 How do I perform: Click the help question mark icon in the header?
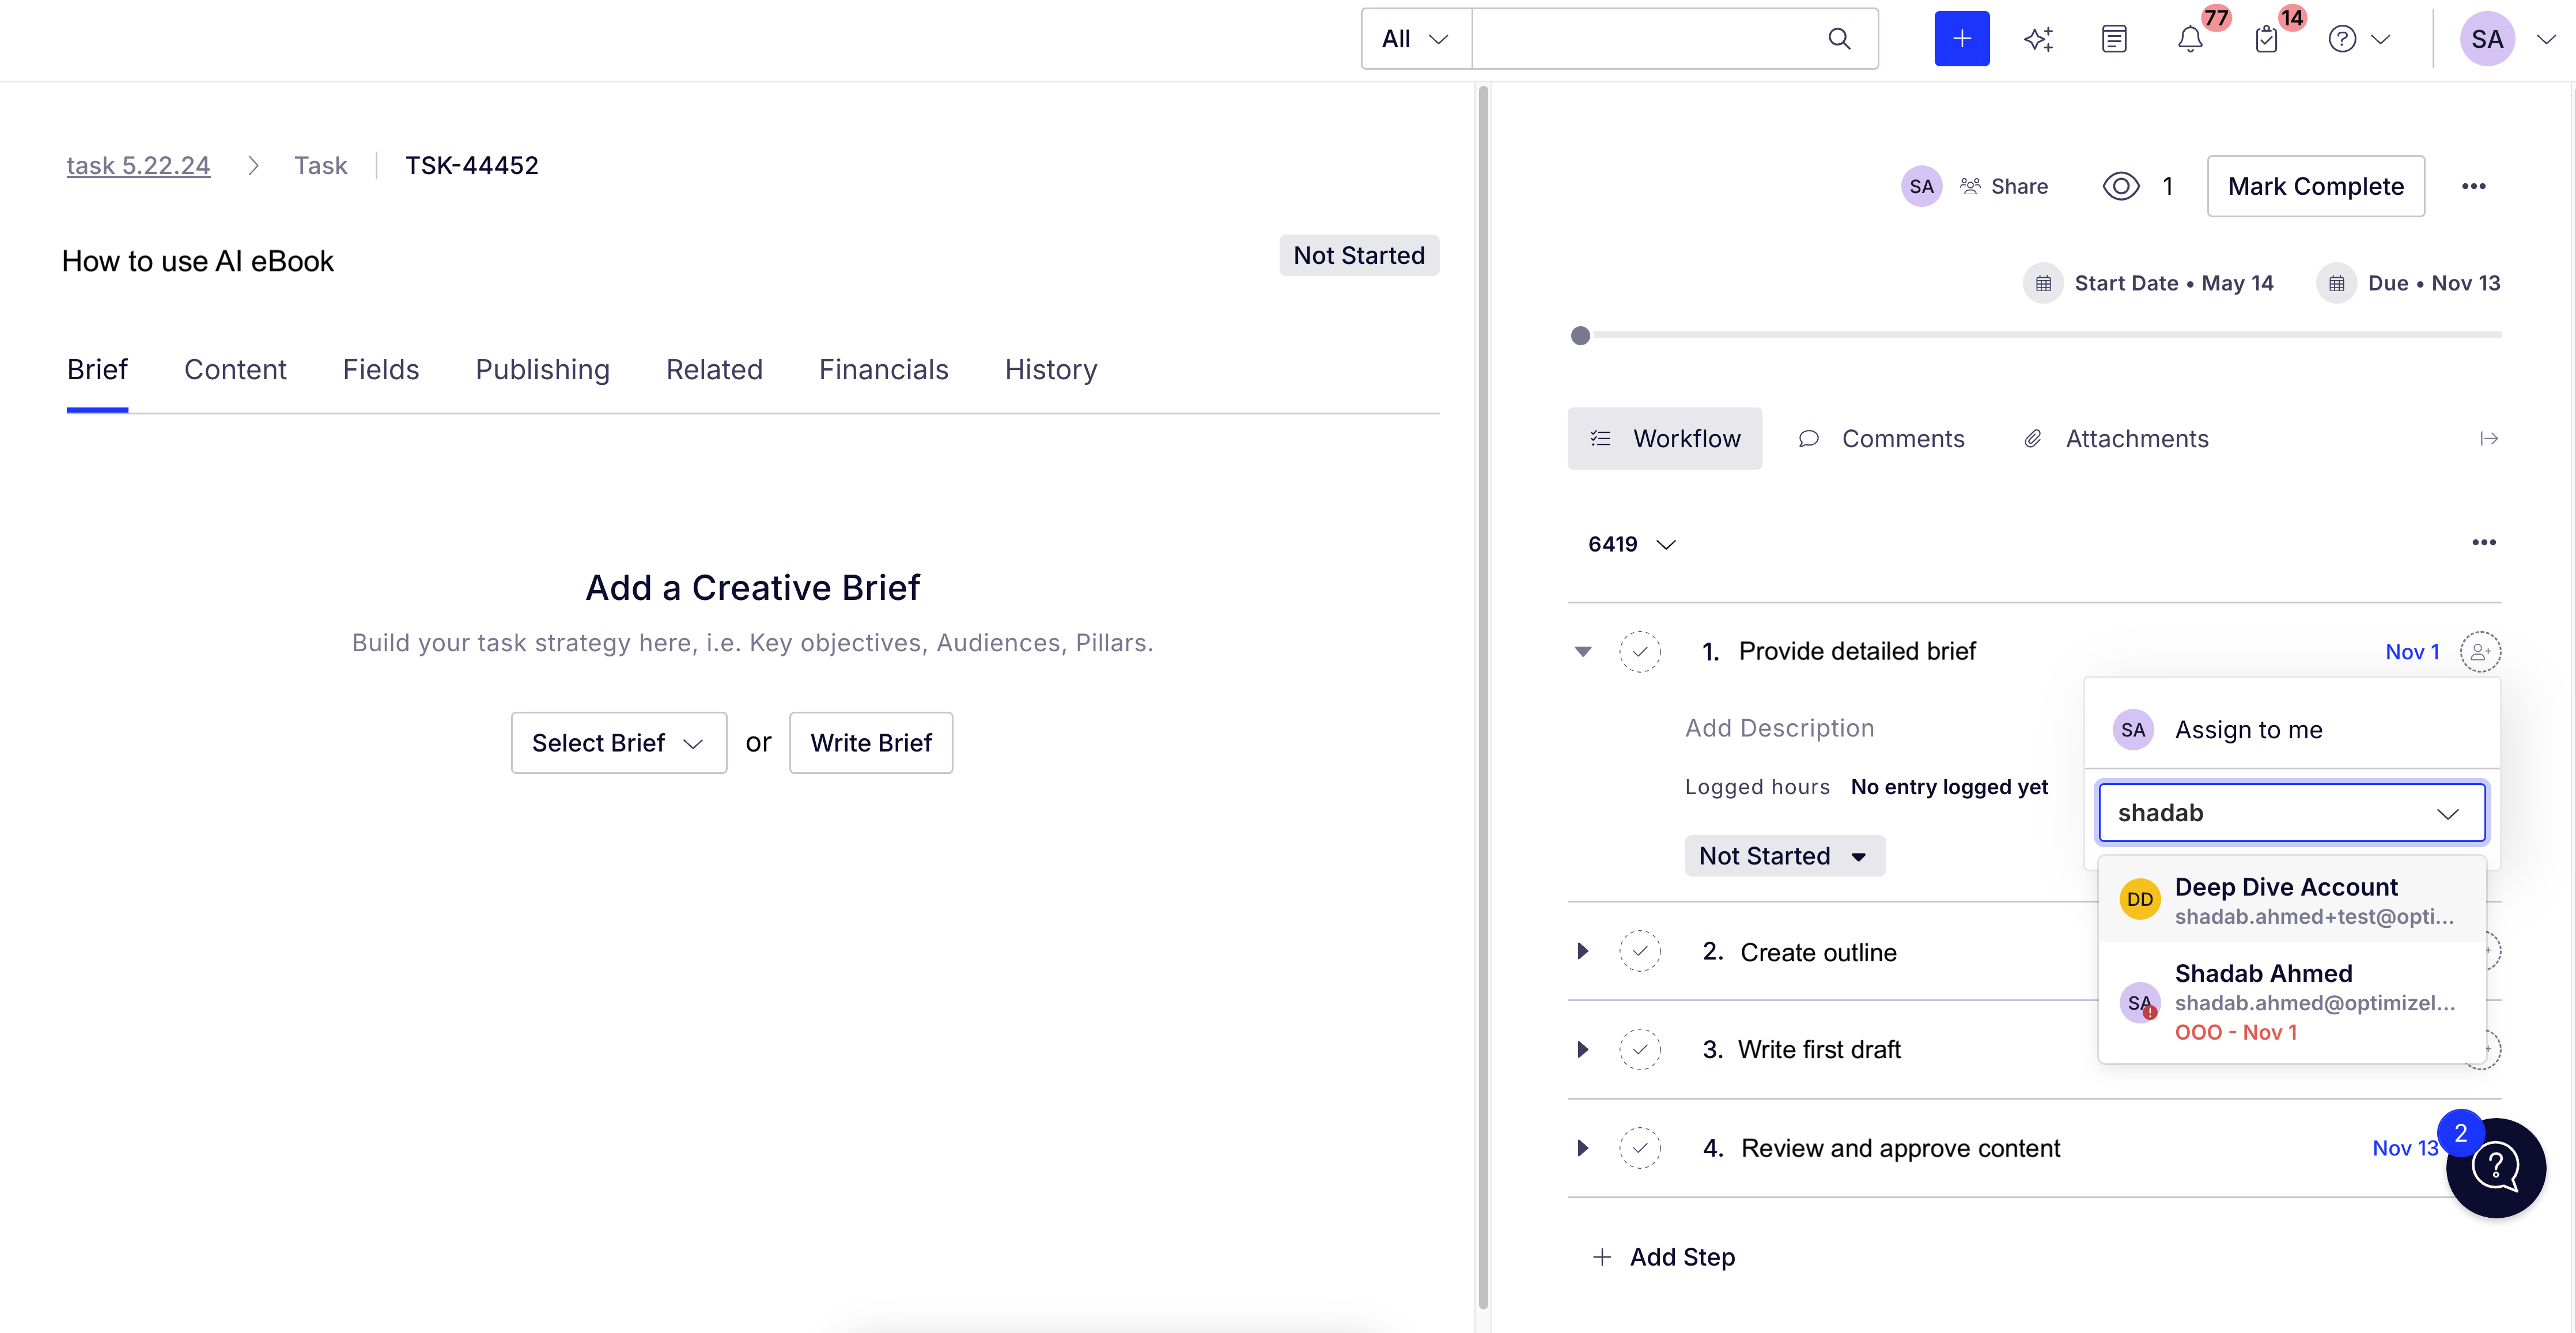click(2342, 39)
